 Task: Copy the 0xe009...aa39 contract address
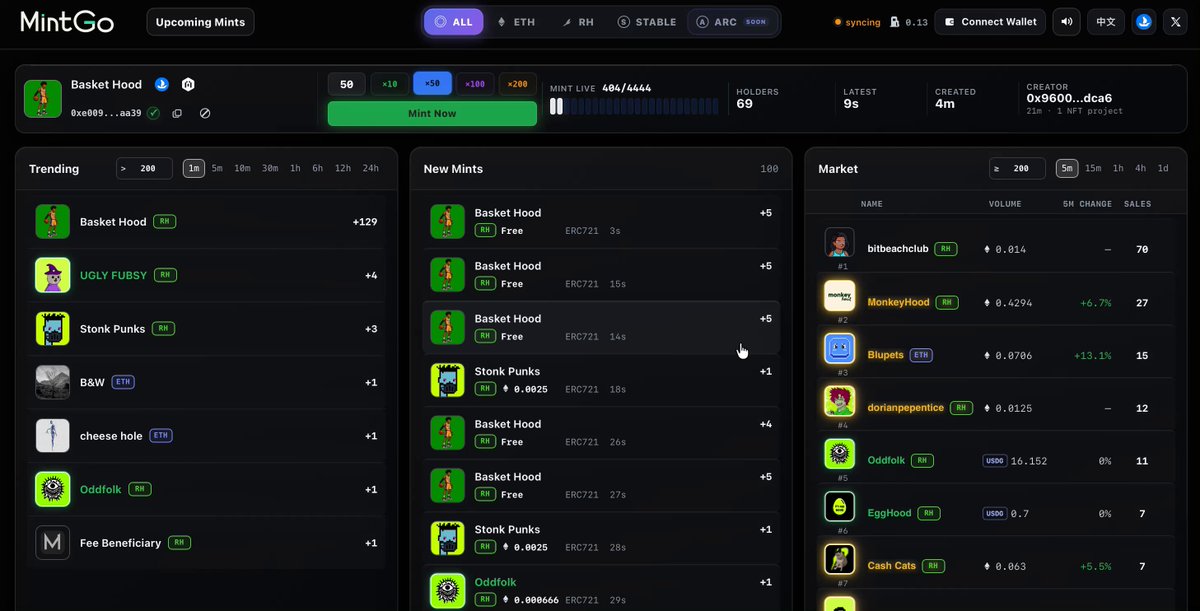[177, 113]
